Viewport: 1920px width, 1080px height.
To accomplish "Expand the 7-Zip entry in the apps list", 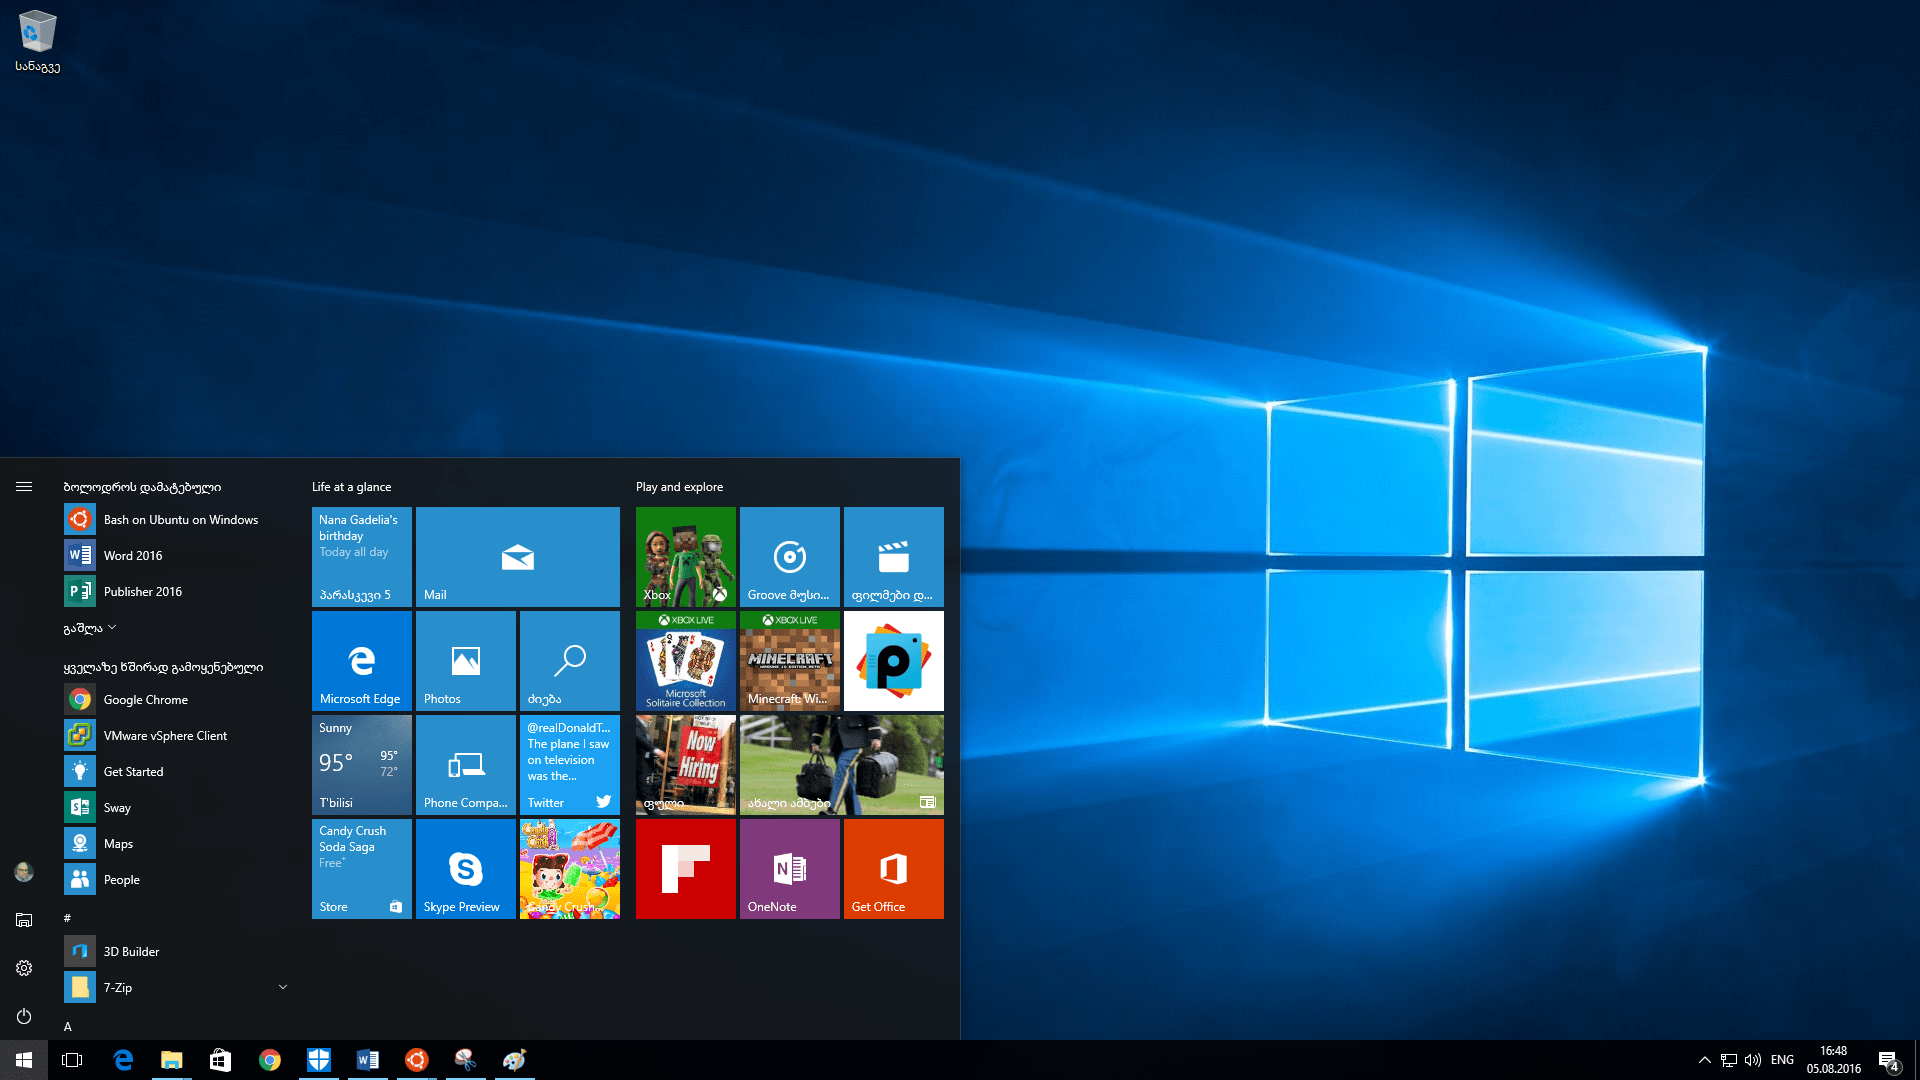I will 283,987.
